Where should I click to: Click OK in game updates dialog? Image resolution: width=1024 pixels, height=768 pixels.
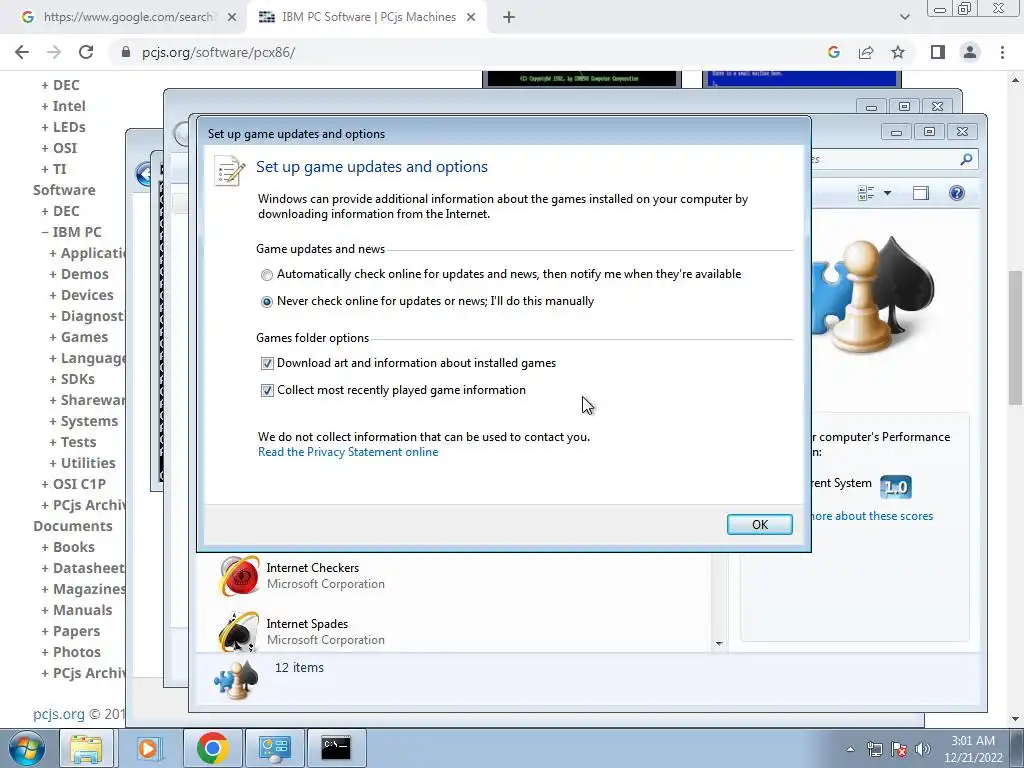pos(760,524)
